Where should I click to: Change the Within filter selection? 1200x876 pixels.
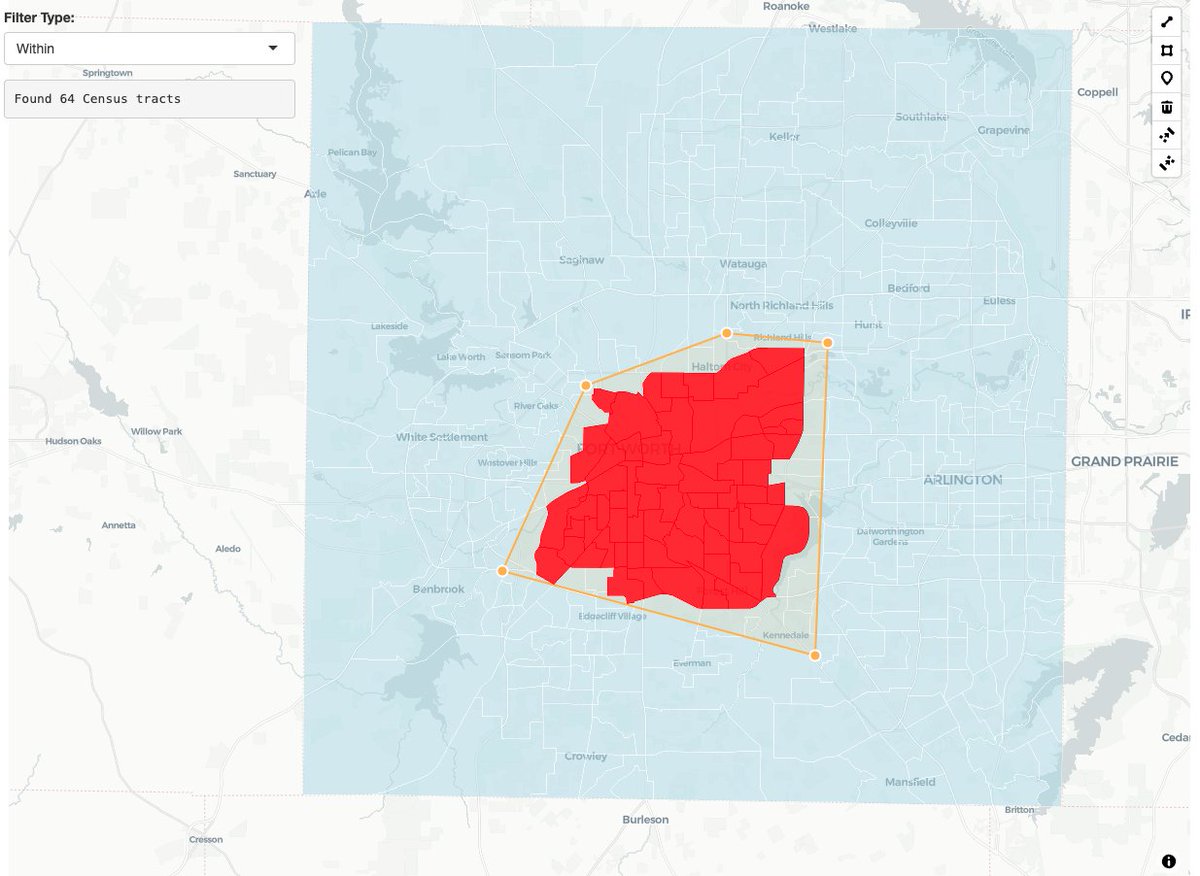click(x=149, y=48)
